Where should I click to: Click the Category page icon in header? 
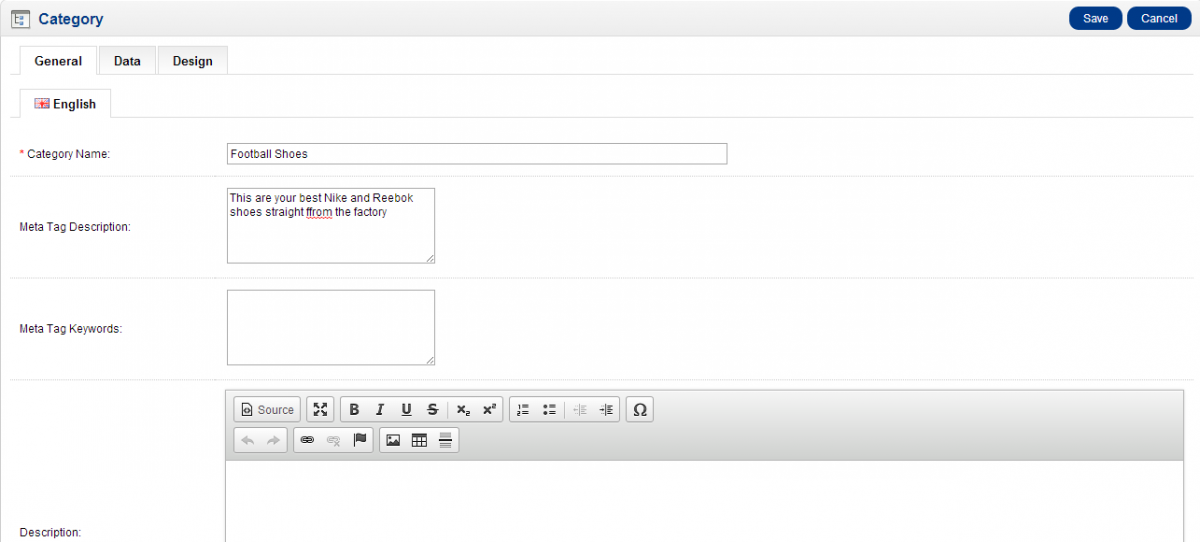coord(20,18)
